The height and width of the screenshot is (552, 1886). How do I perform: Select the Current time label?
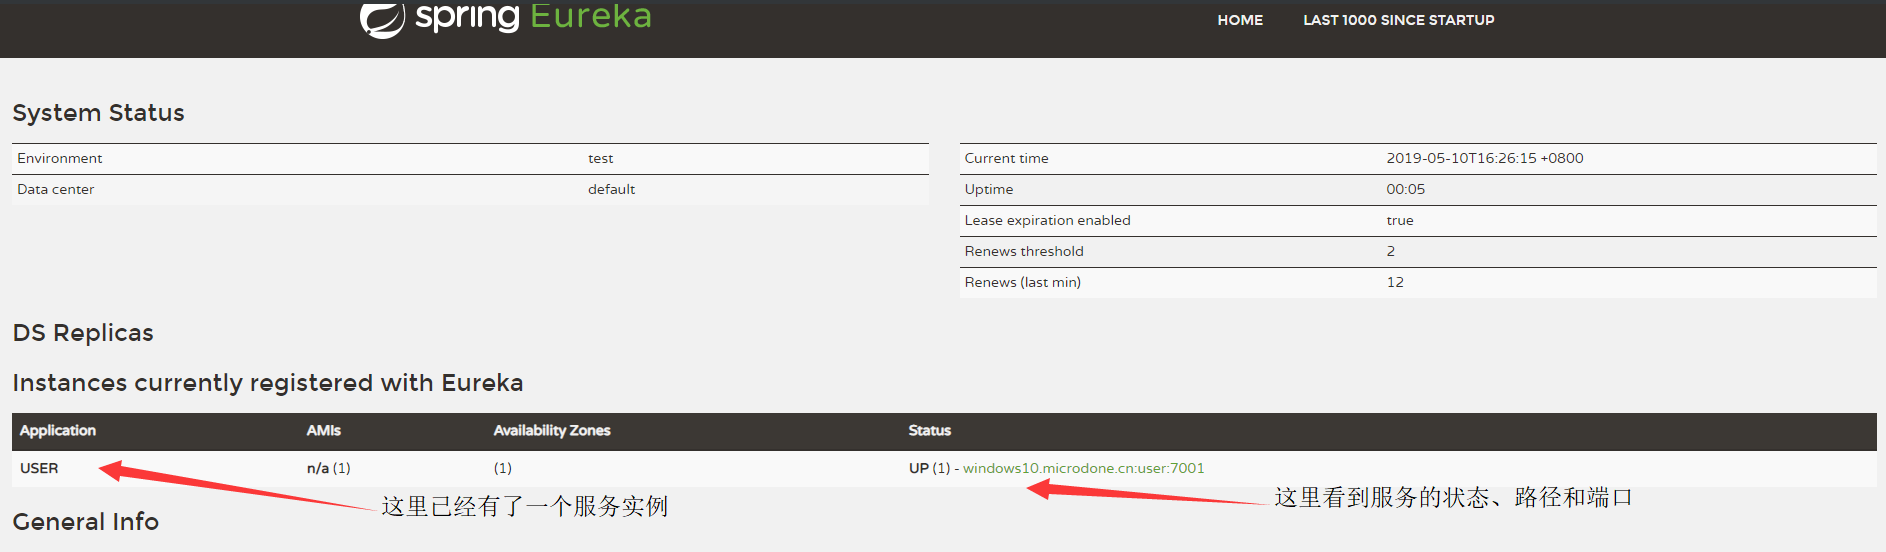point(1006,158)
